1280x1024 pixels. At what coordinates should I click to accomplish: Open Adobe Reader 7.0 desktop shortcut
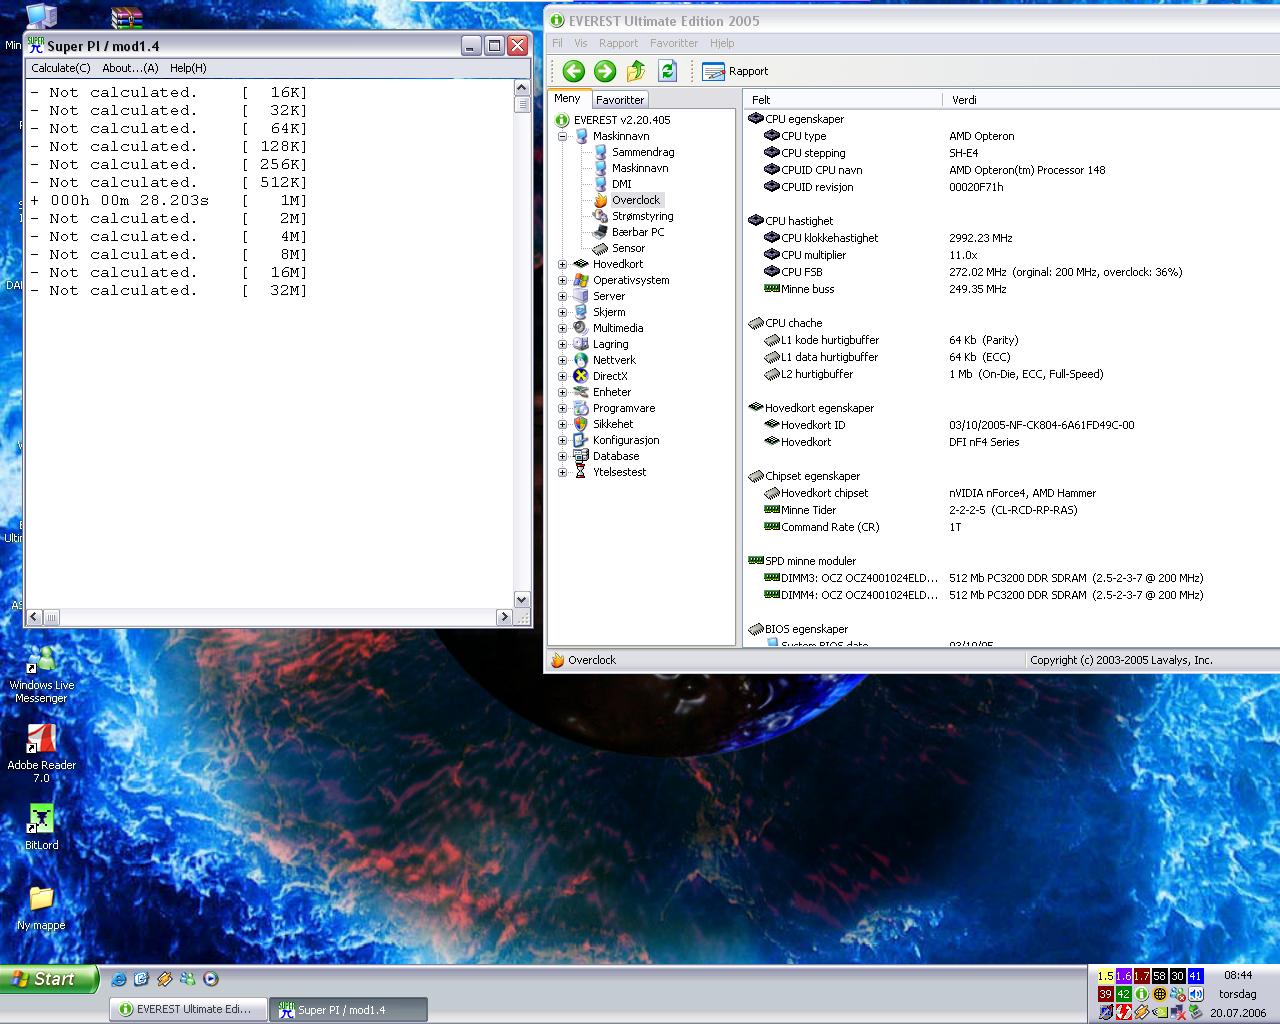[x=41, y=752]
